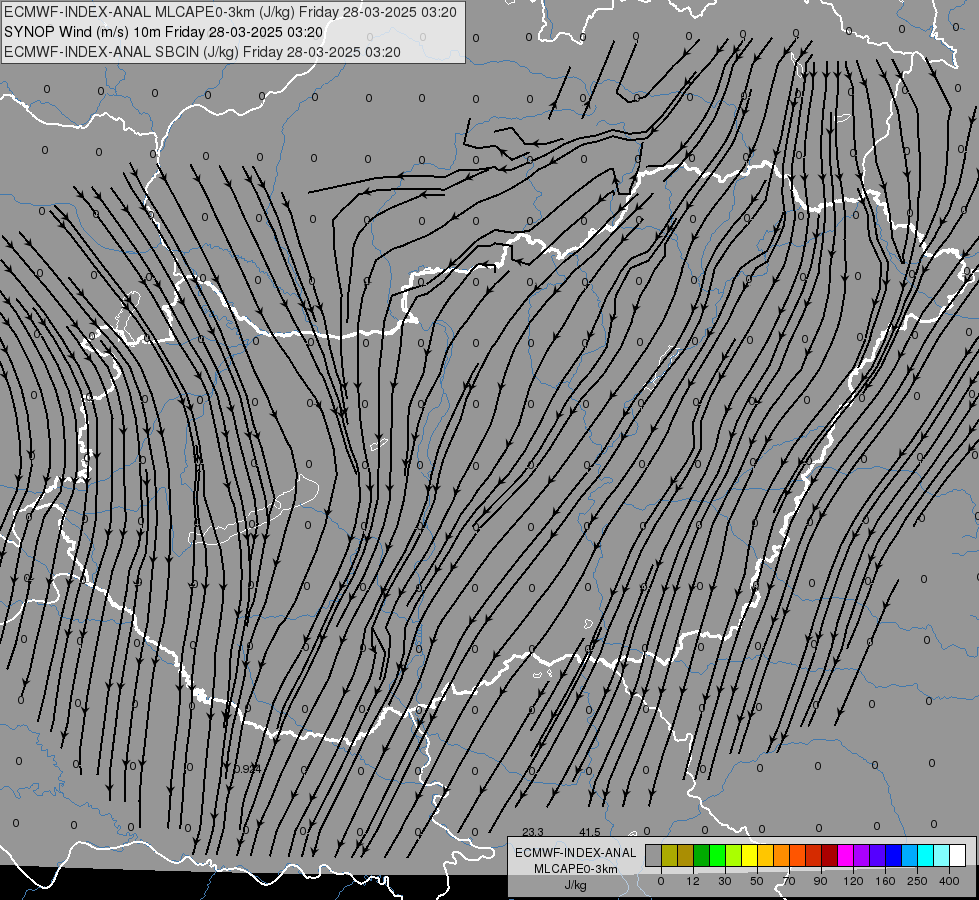
Task: Click the map value '41.5'
Action: point(590,832)
